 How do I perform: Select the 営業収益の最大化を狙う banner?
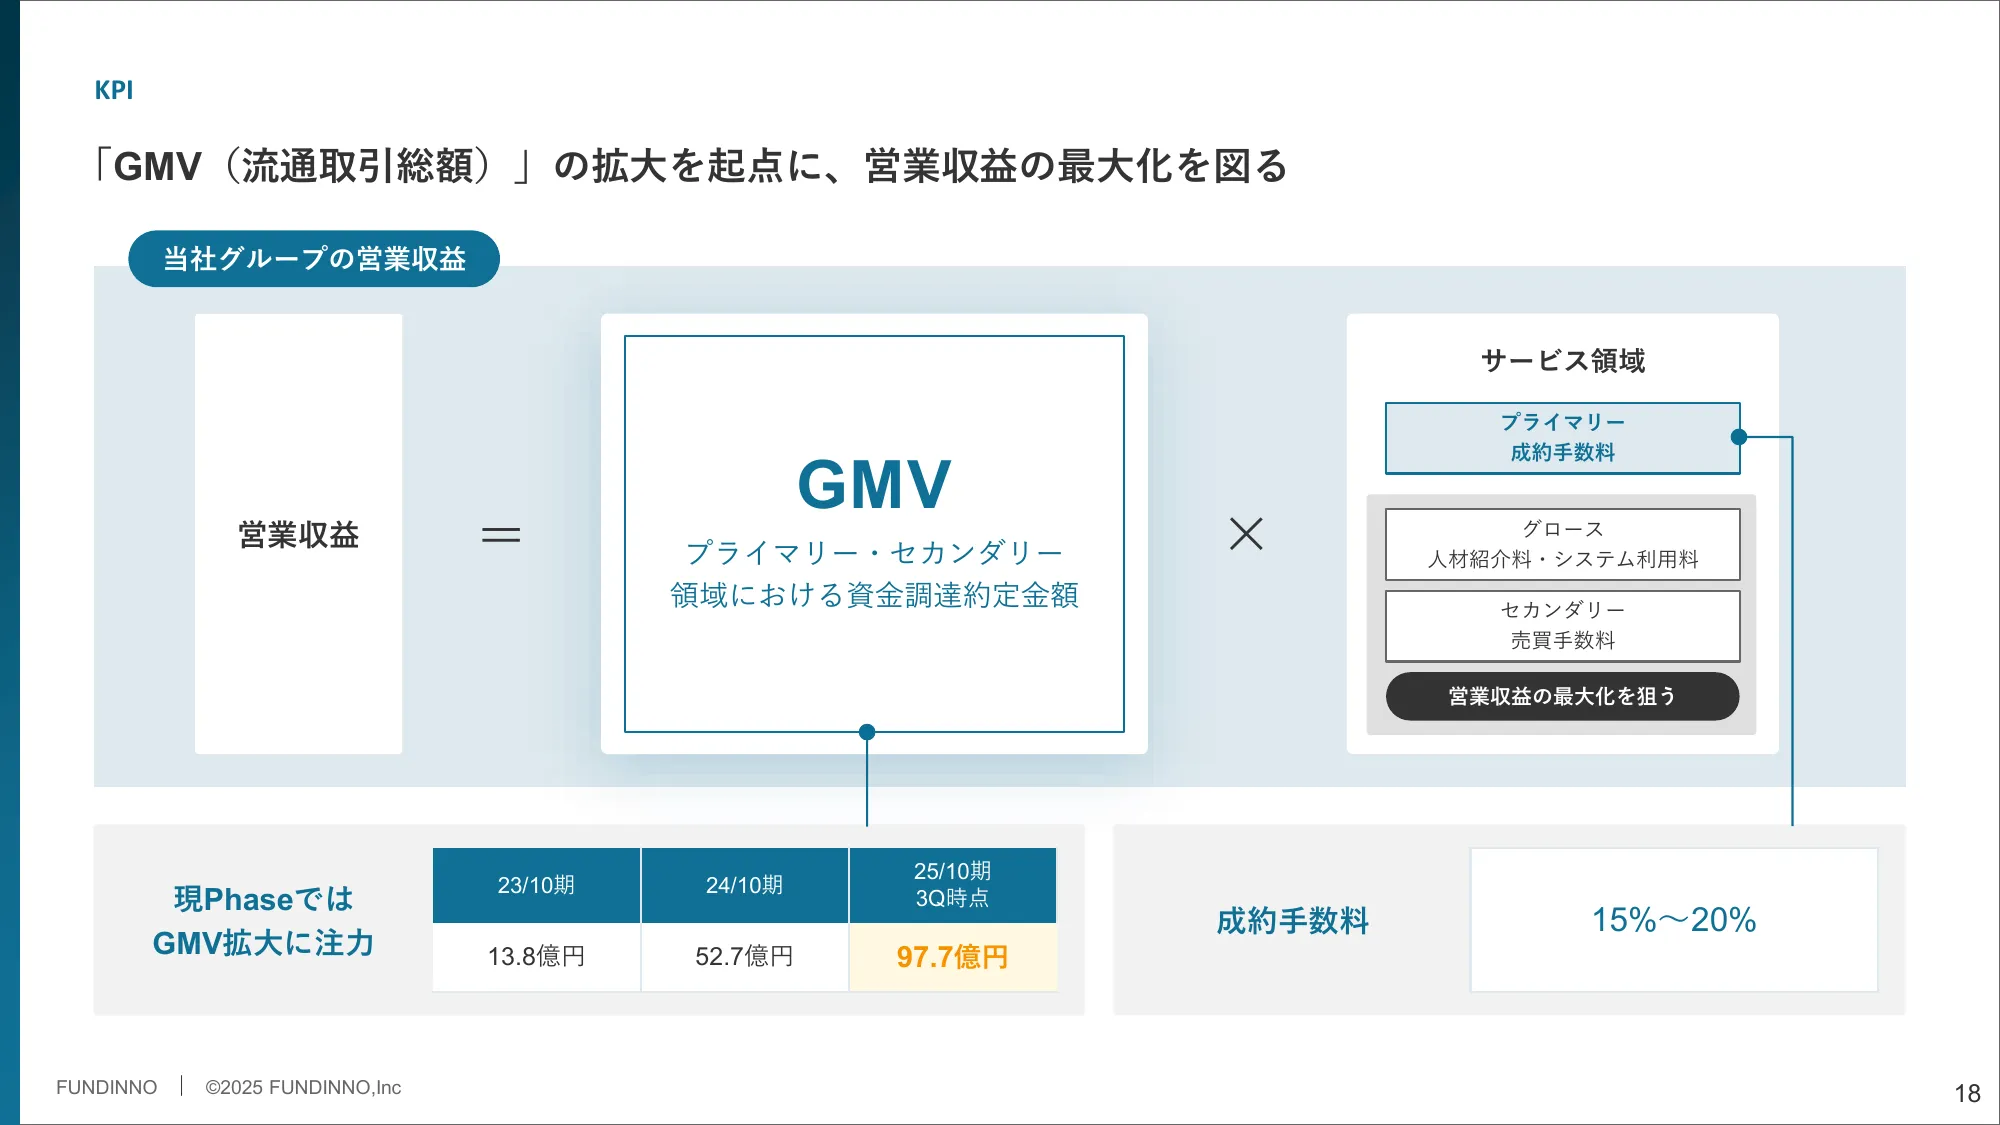coord(1561,696)
